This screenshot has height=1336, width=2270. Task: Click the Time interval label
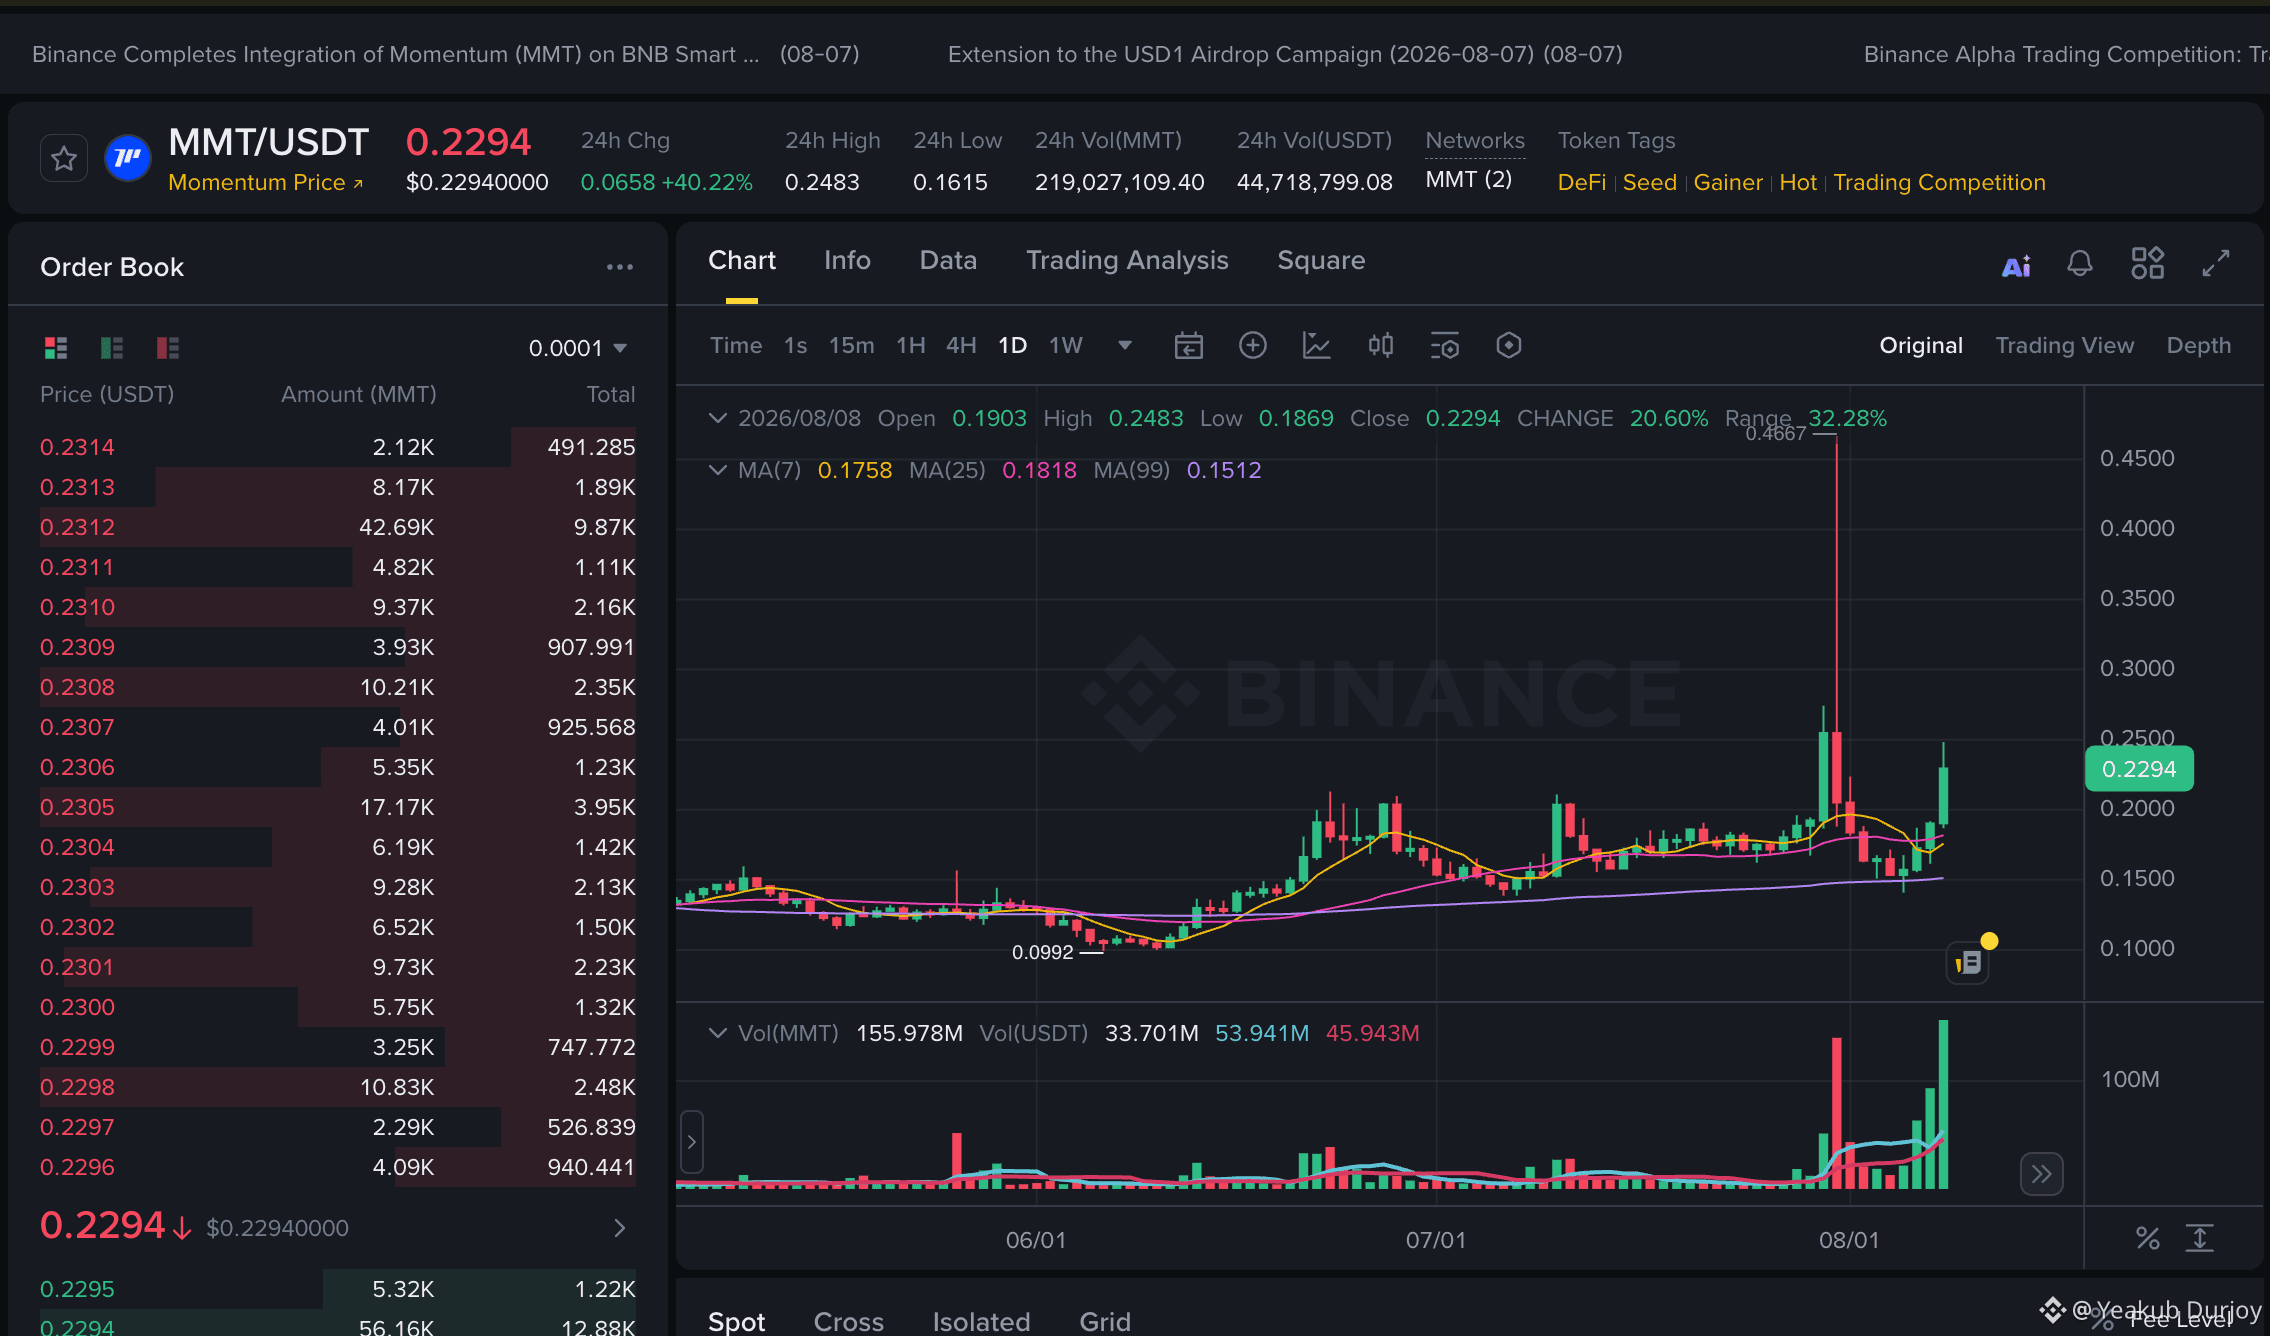[736, 346]
